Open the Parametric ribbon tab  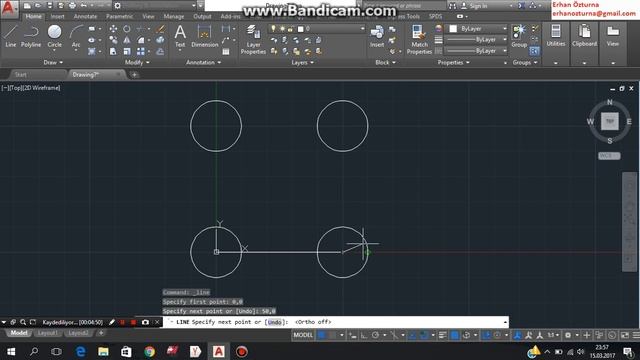(x=120, y=16)
